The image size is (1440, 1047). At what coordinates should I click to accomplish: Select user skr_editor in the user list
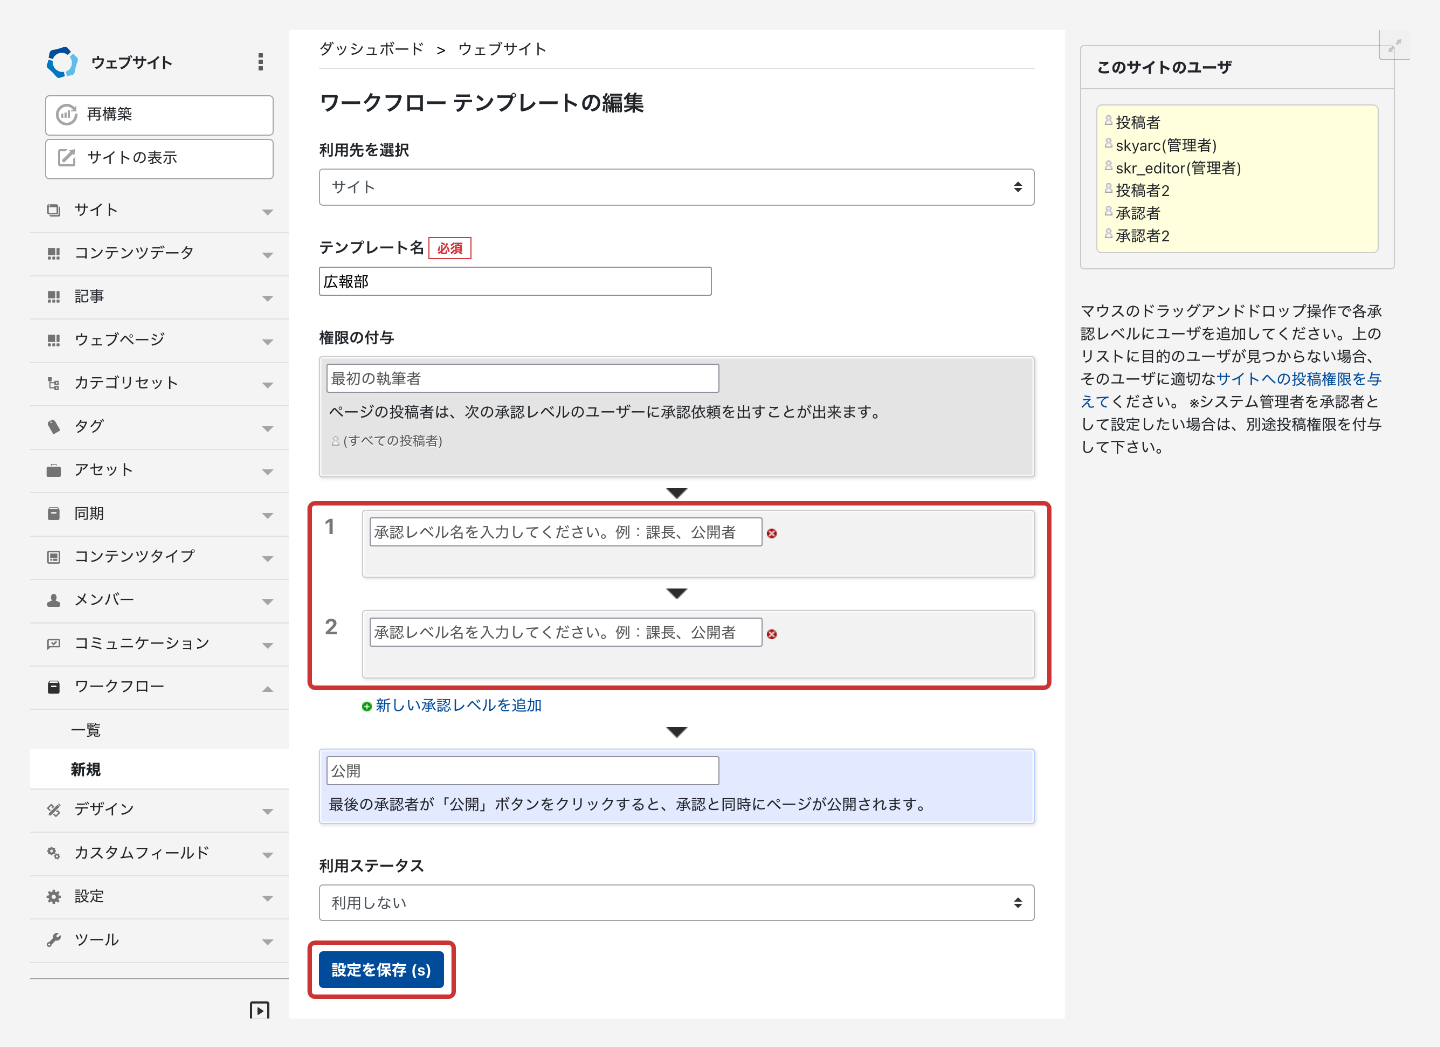(1177, 168)
